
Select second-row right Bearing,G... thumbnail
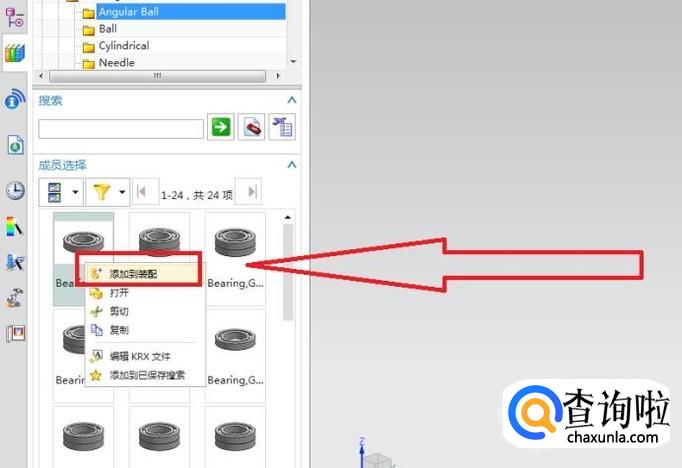click(235, 356)
